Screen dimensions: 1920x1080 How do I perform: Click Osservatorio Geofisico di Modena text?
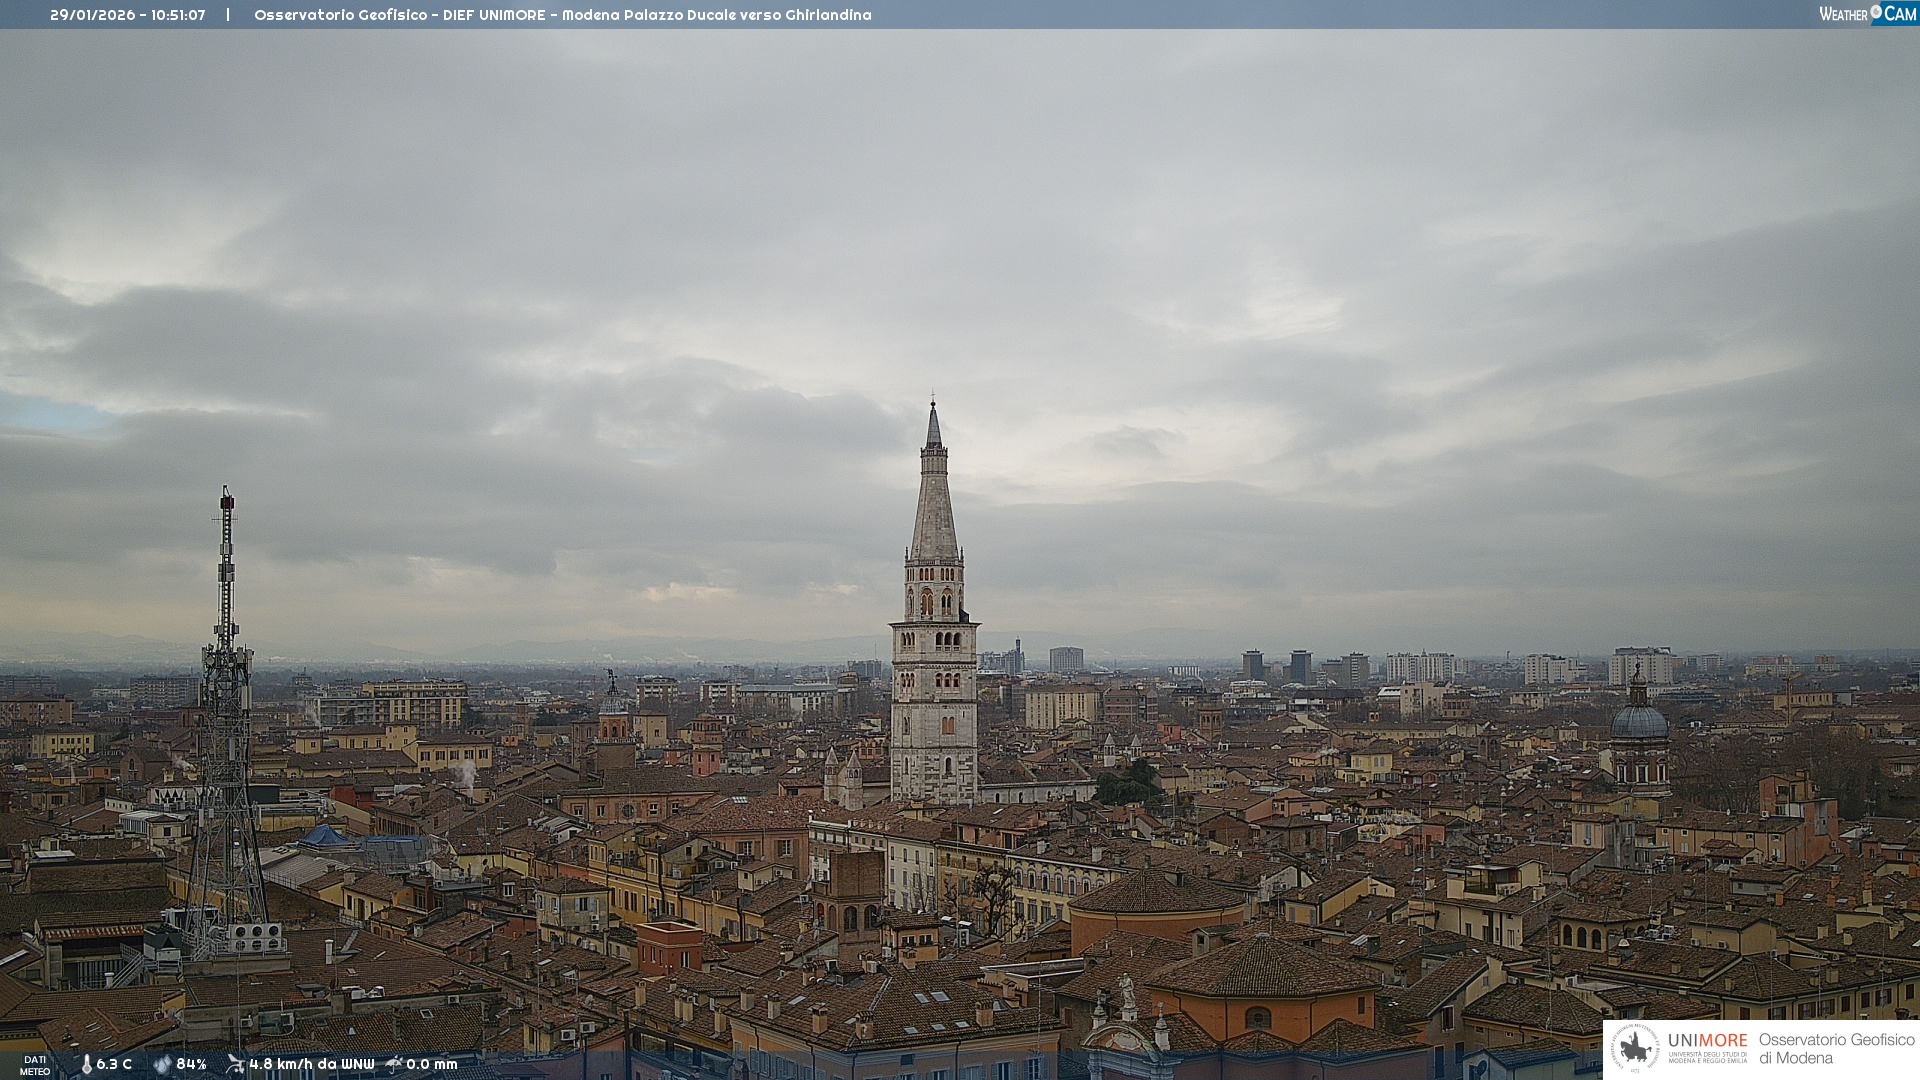(1836, 1049)
